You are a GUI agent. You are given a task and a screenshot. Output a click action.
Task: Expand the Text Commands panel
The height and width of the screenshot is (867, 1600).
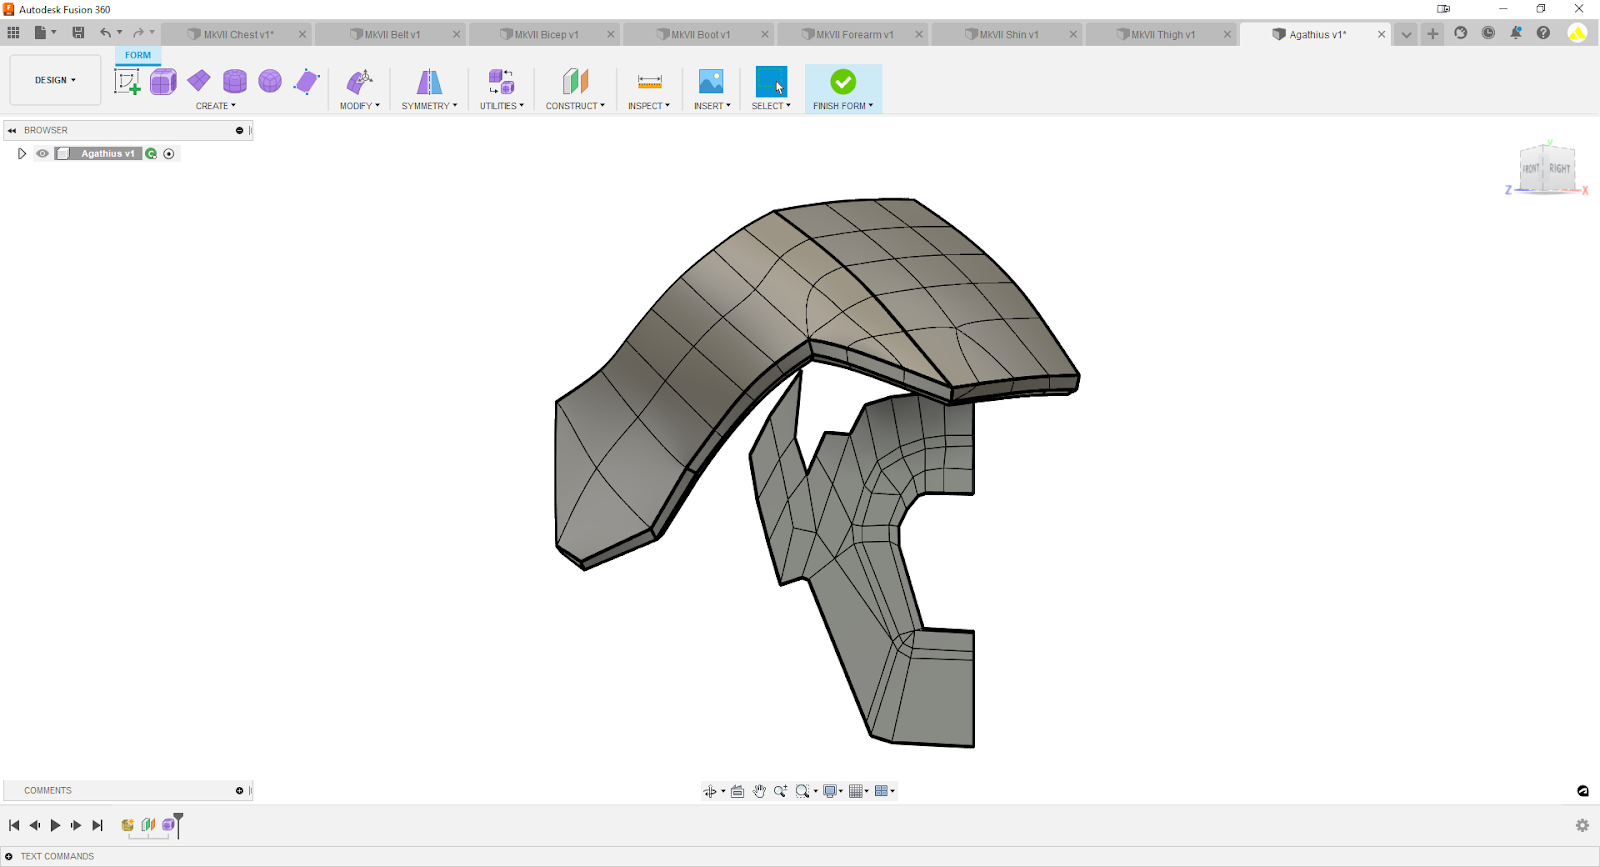9,856
